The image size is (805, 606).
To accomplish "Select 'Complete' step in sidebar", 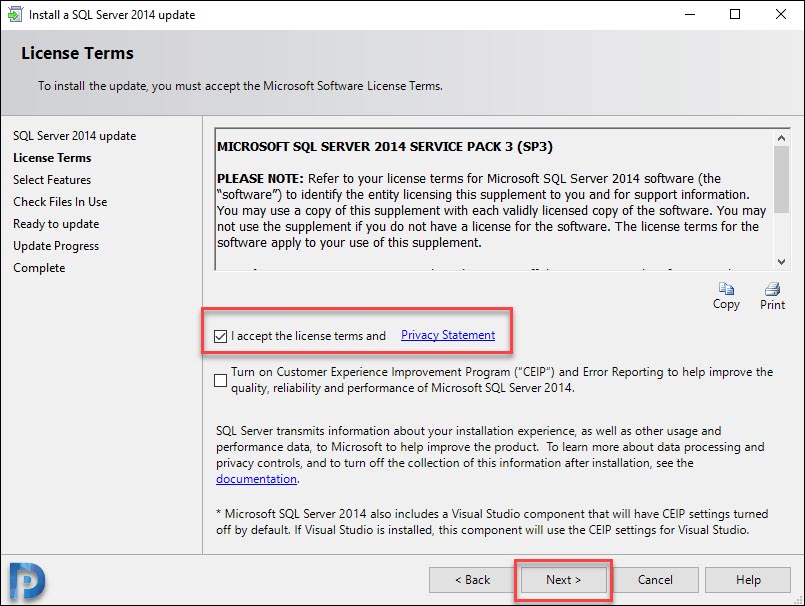I will tap(39, 268).
